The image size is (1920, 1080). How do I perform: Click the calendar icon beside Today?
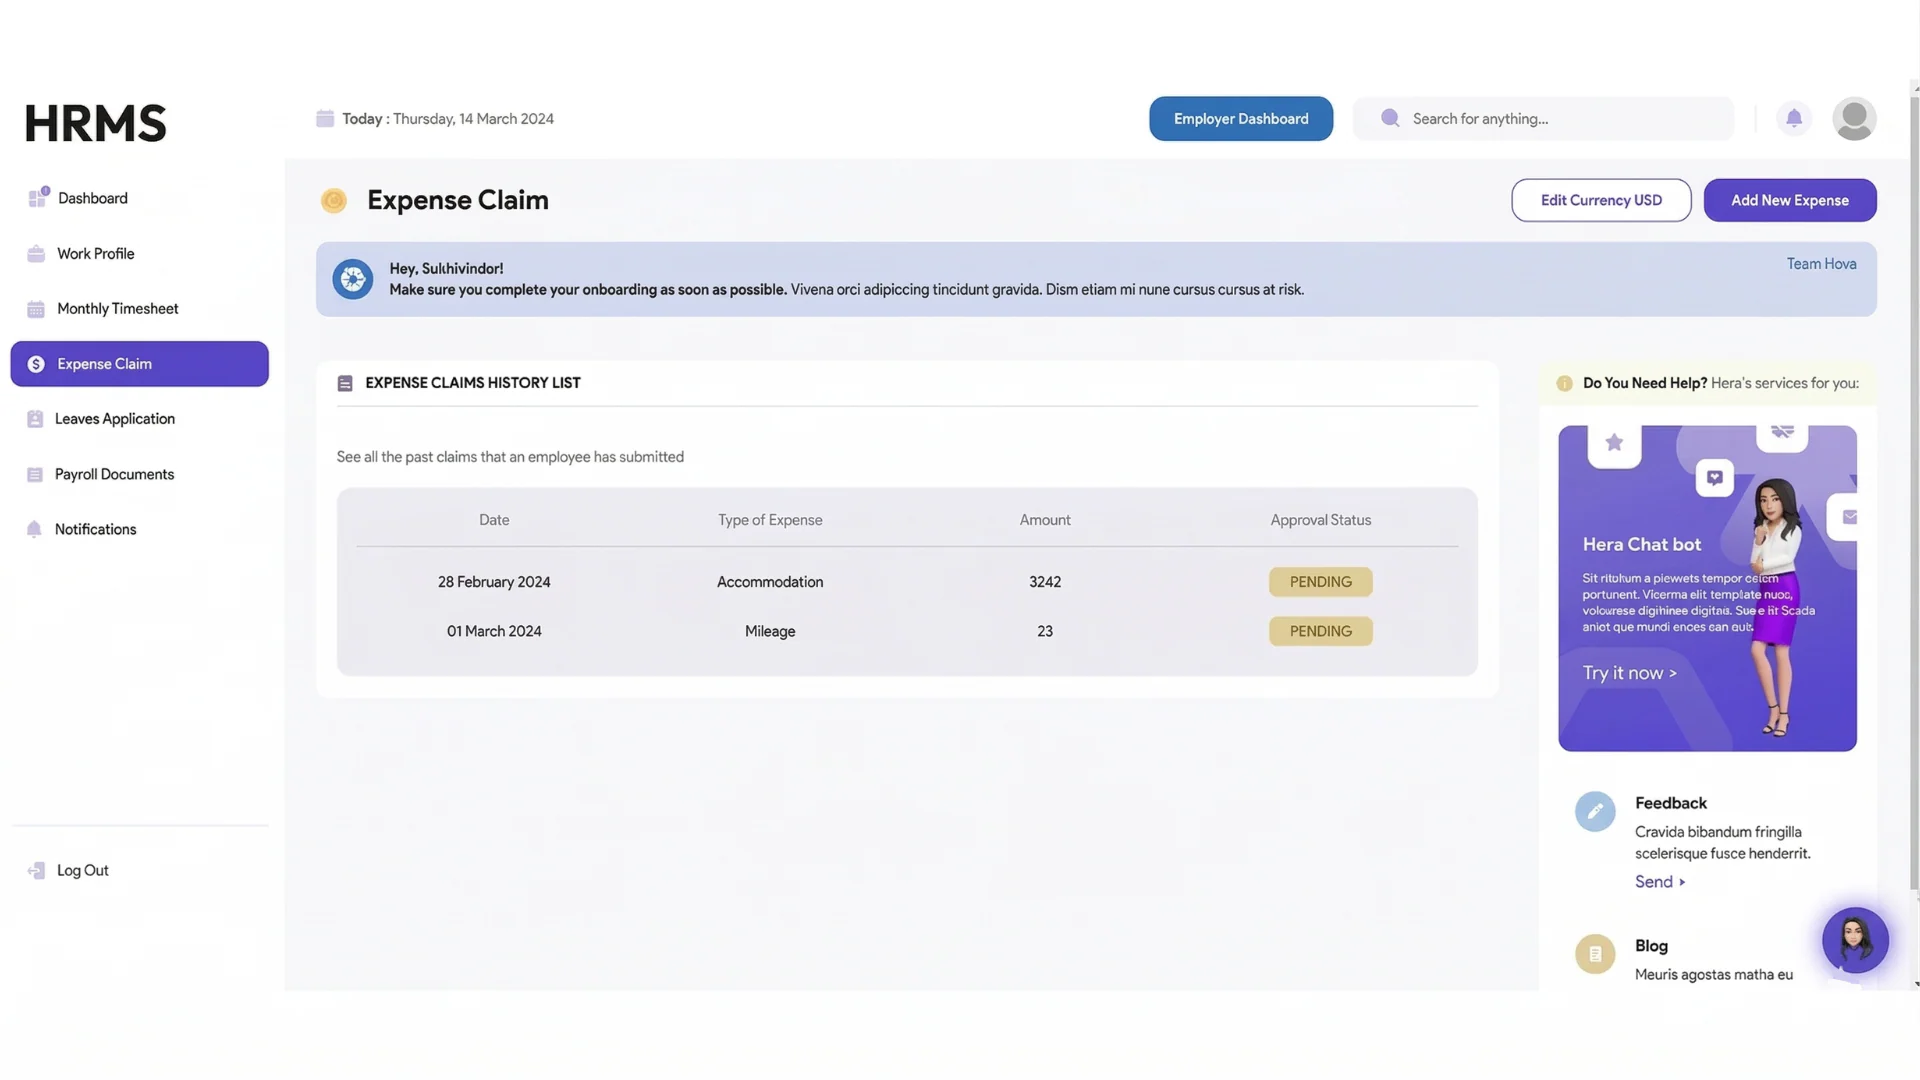[x=325, y=118]
